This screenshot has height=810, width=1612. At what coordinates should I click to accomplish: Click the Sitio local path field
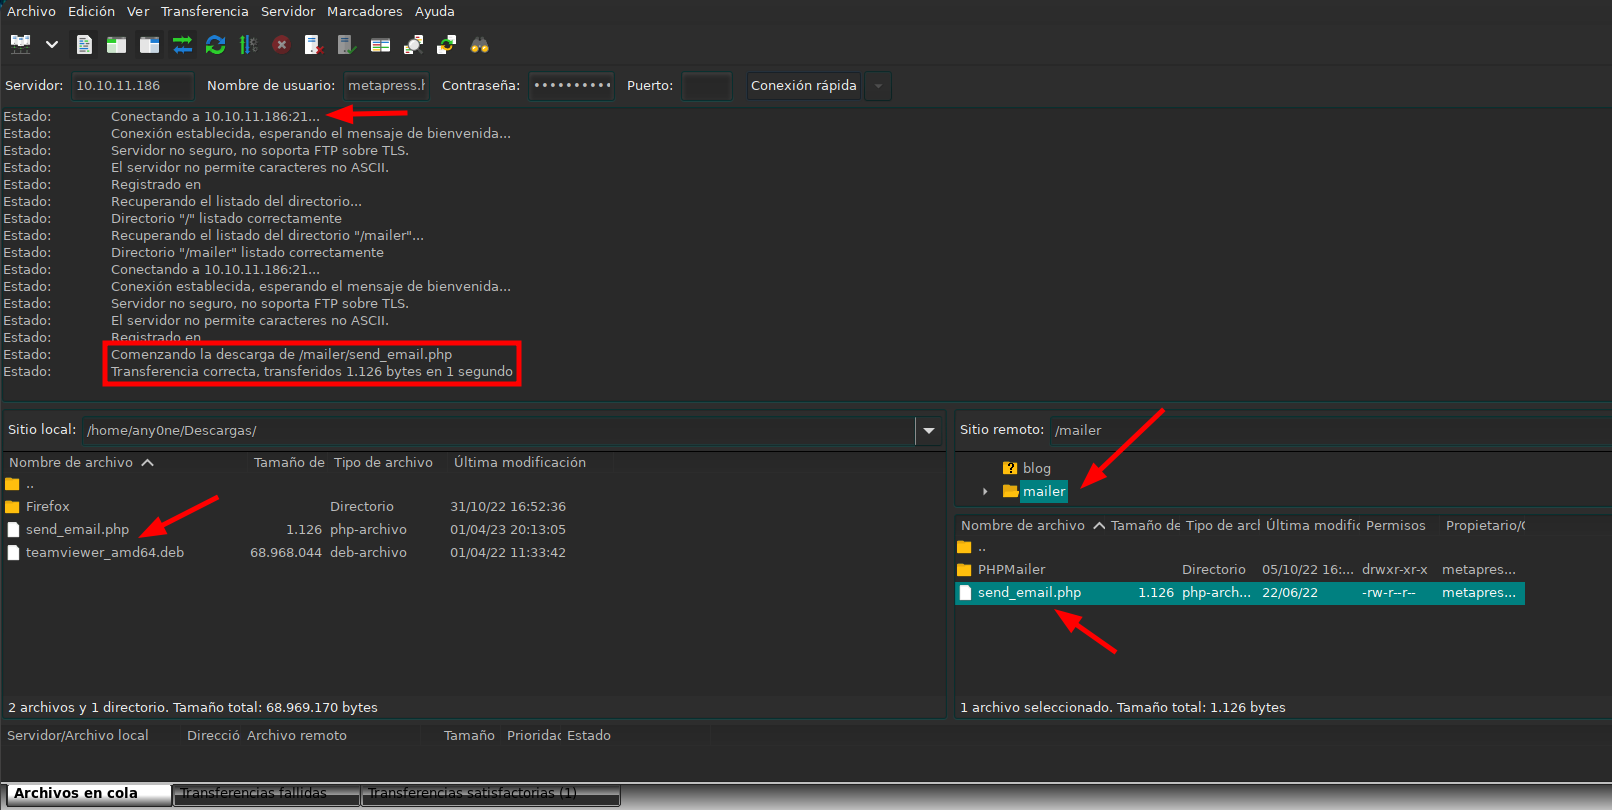(498, 430)
